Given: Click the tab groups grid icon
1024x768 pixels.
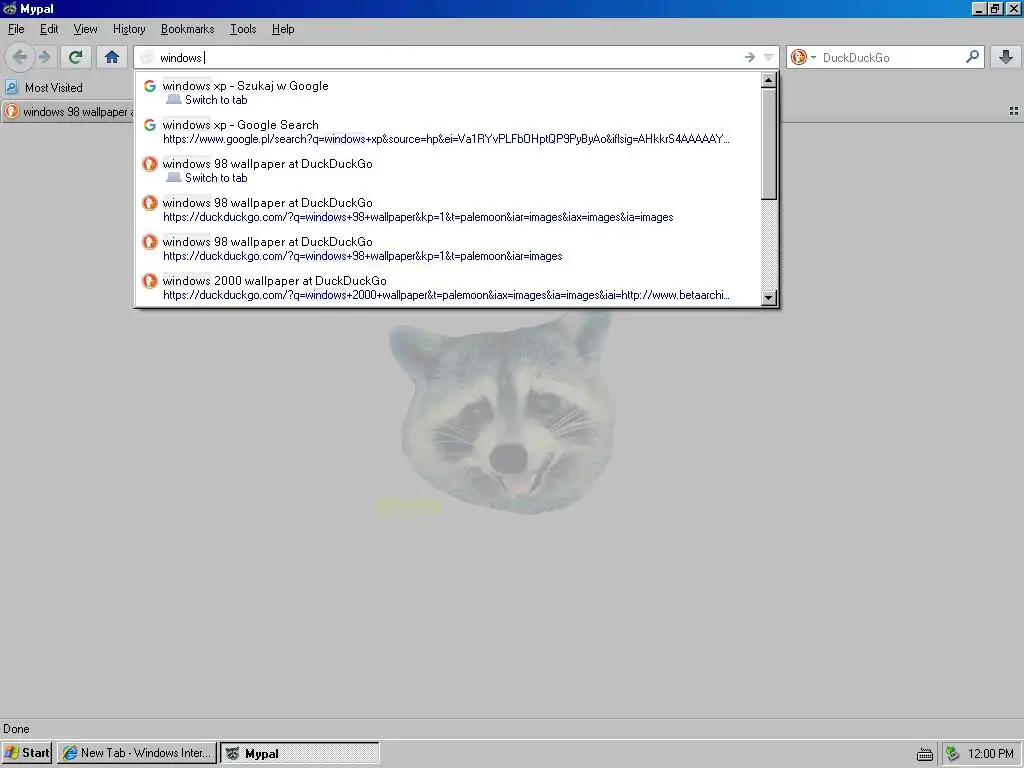Looking at the screenshot, I should 1014,112.
